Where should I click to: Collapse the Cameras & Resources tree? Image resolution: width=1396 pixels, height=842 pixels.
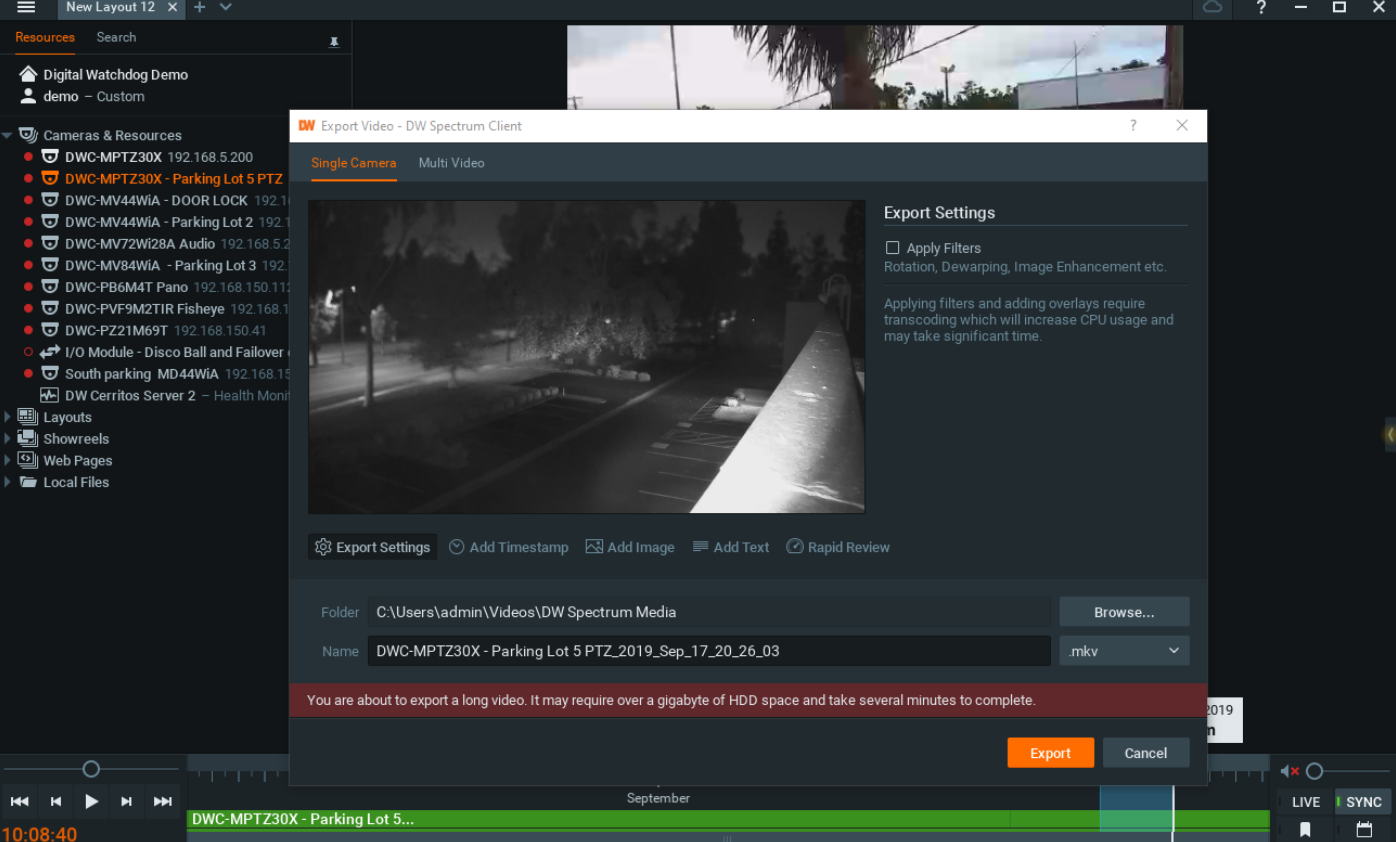(8, 135)
